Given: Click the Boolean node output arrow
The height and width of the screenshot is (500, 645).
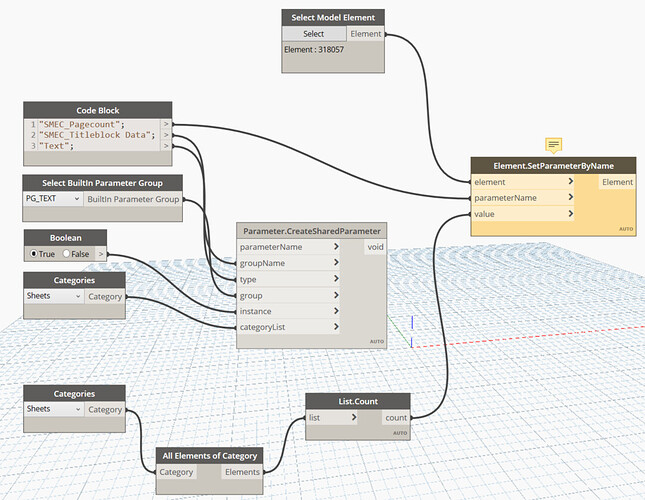Looking at the screenshot, I should [x=101, y=254].
